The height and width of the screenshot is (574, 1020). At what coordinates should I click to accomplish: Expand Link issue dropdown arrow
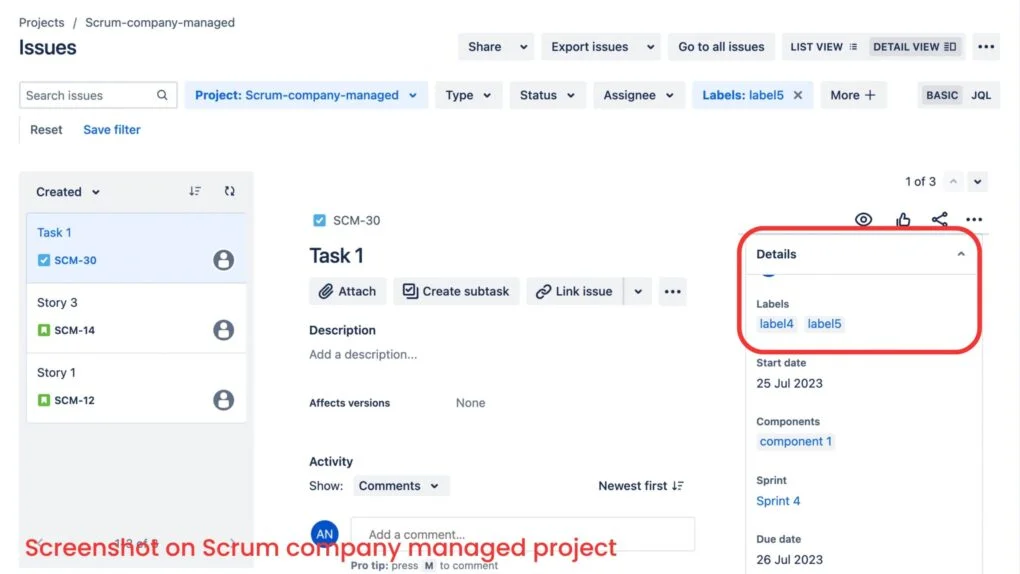pos(638,292)
